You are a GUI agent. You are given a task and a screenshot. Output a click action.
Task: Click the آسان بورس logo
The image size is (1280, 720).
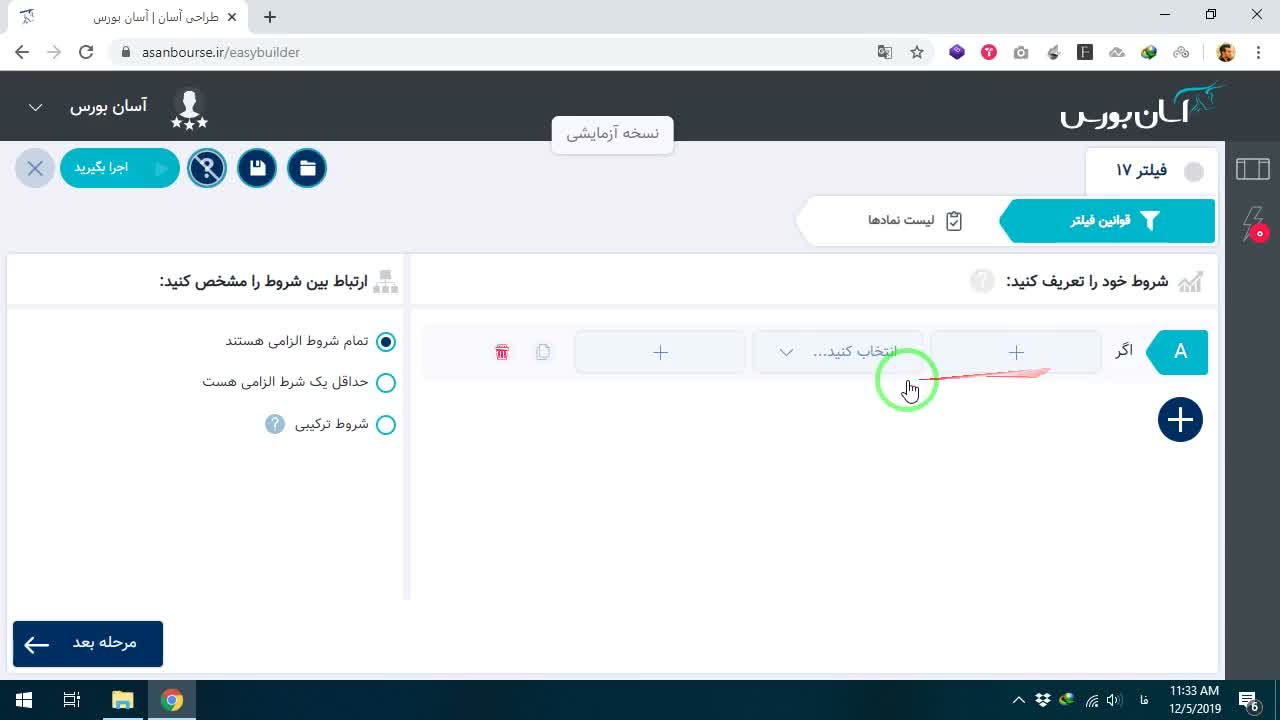tap(1143, 106)
